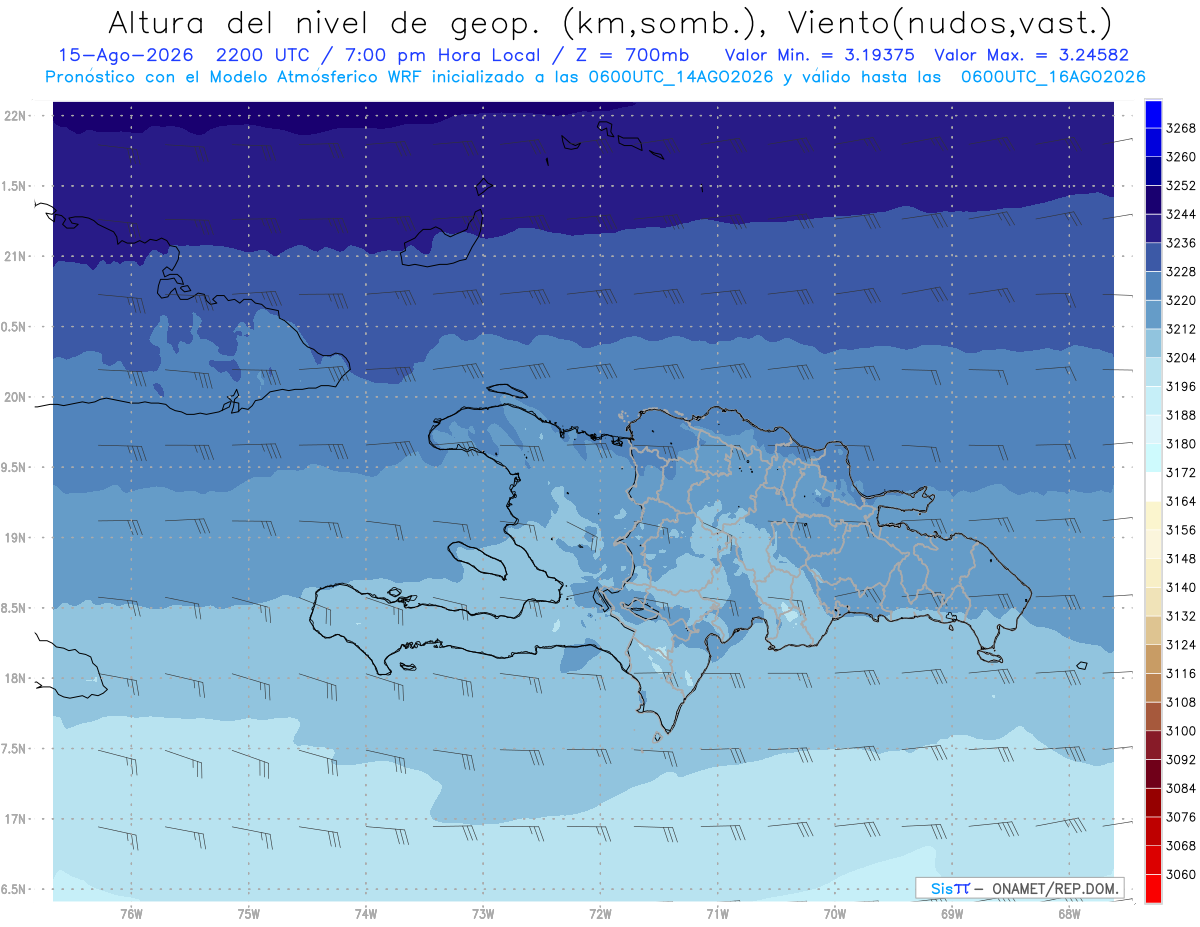Click 'Valor Min. = 3.19375' text
The image size is (1200, 927).
tap(820, 55)
